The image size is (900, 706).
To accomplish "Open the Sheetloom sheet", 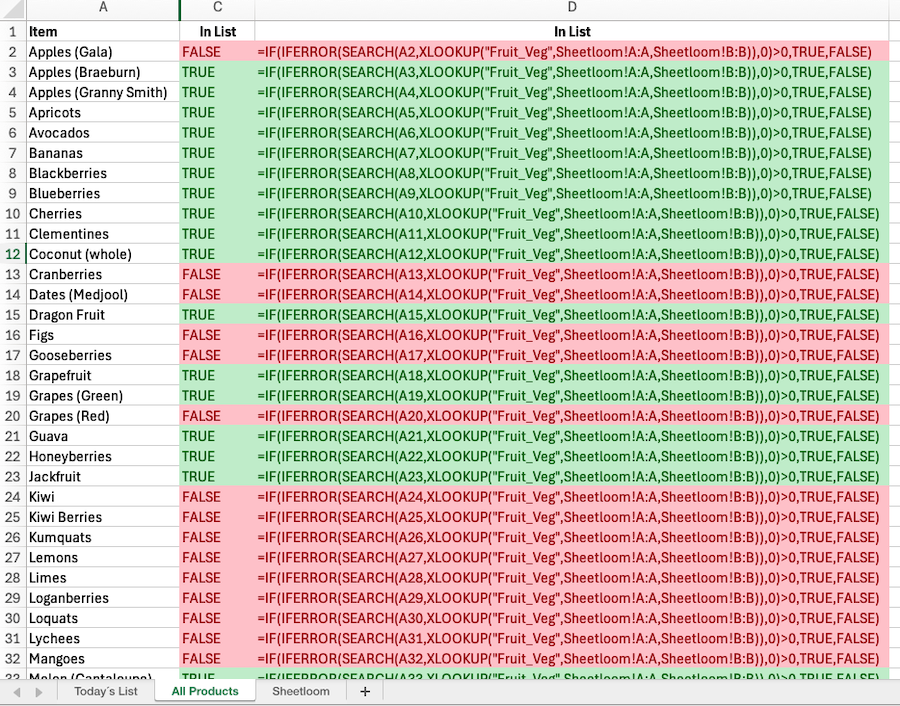I will (x=301, y=691).
